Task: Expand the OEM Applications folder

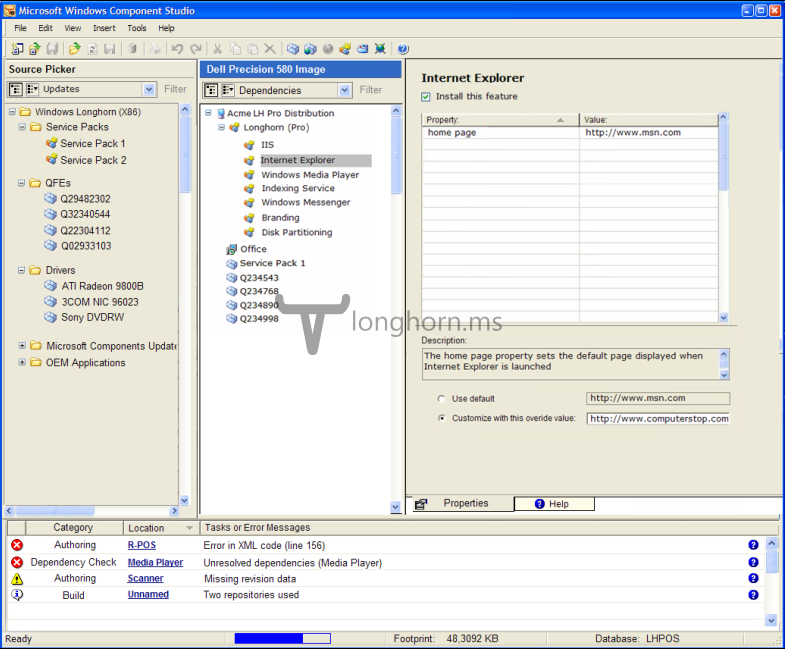Action: point(22,362)
